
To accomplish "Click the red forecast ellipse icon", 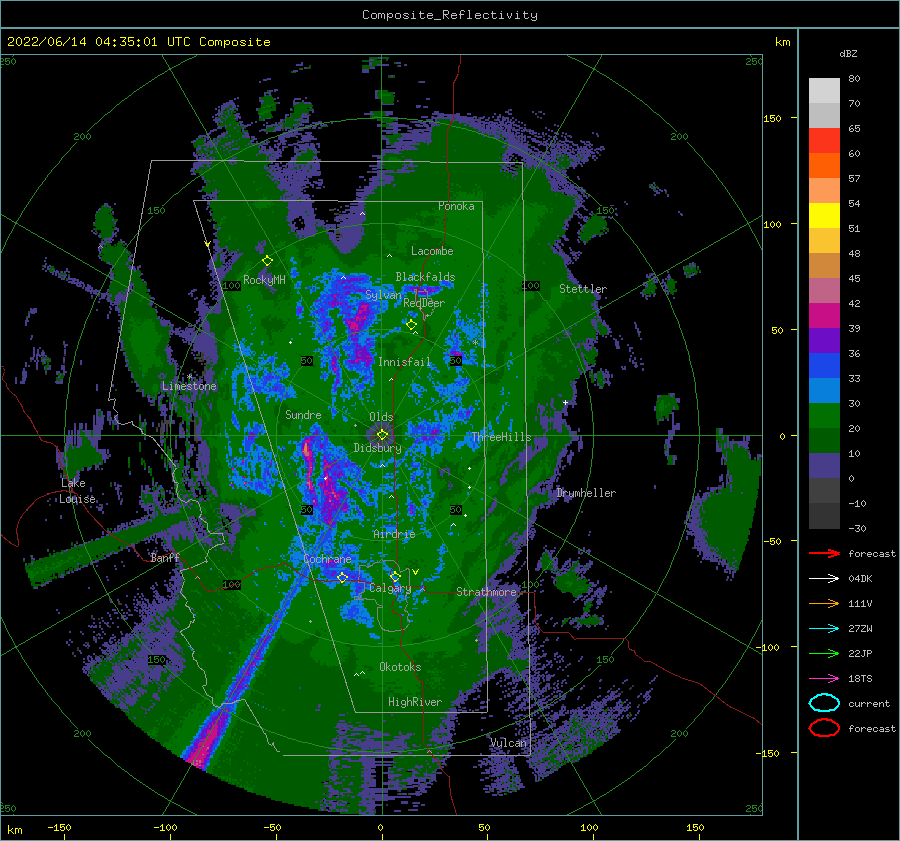I will coord(824,728).
